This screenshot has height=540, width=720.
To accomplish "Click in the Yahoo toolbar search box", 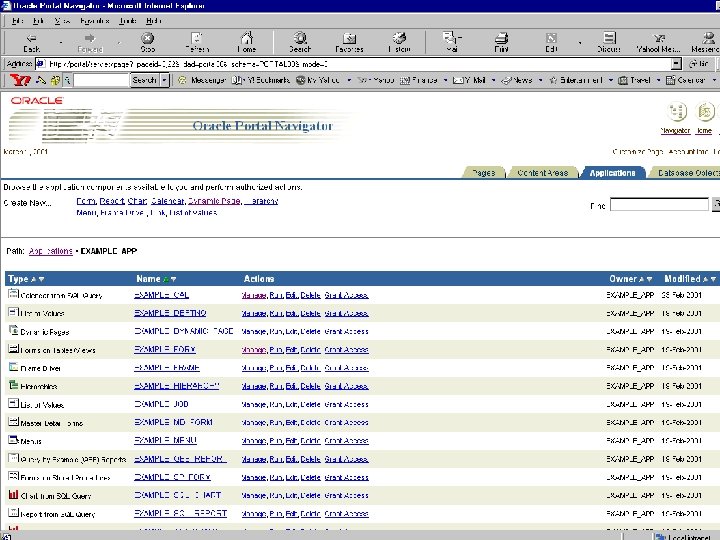I will (x=101, y=80).
